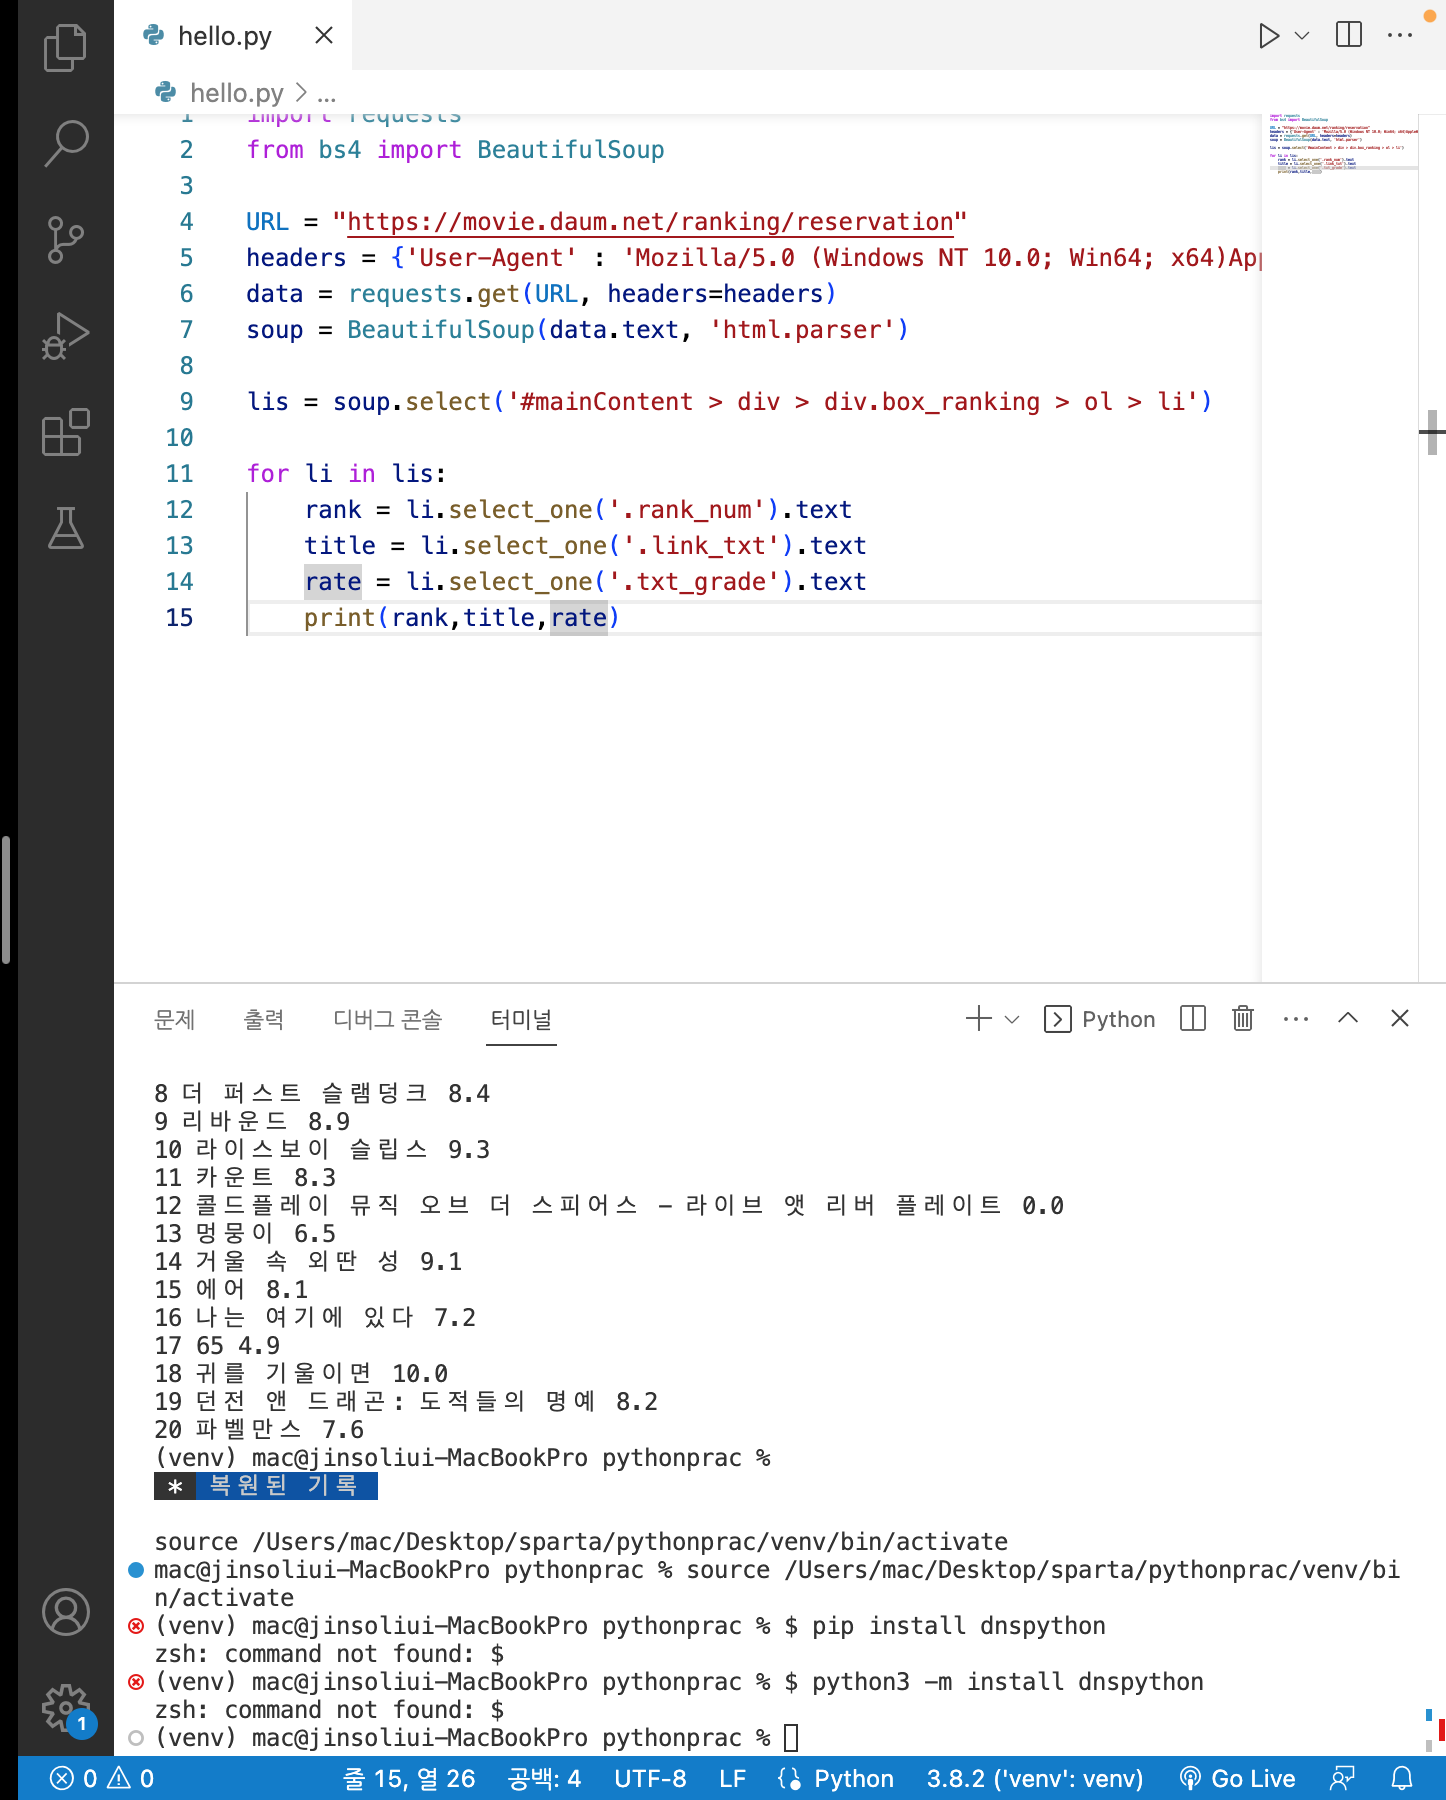Open the Extensions view
Viewport: 1446px width, 1800px height.
[x=66, y=432]
